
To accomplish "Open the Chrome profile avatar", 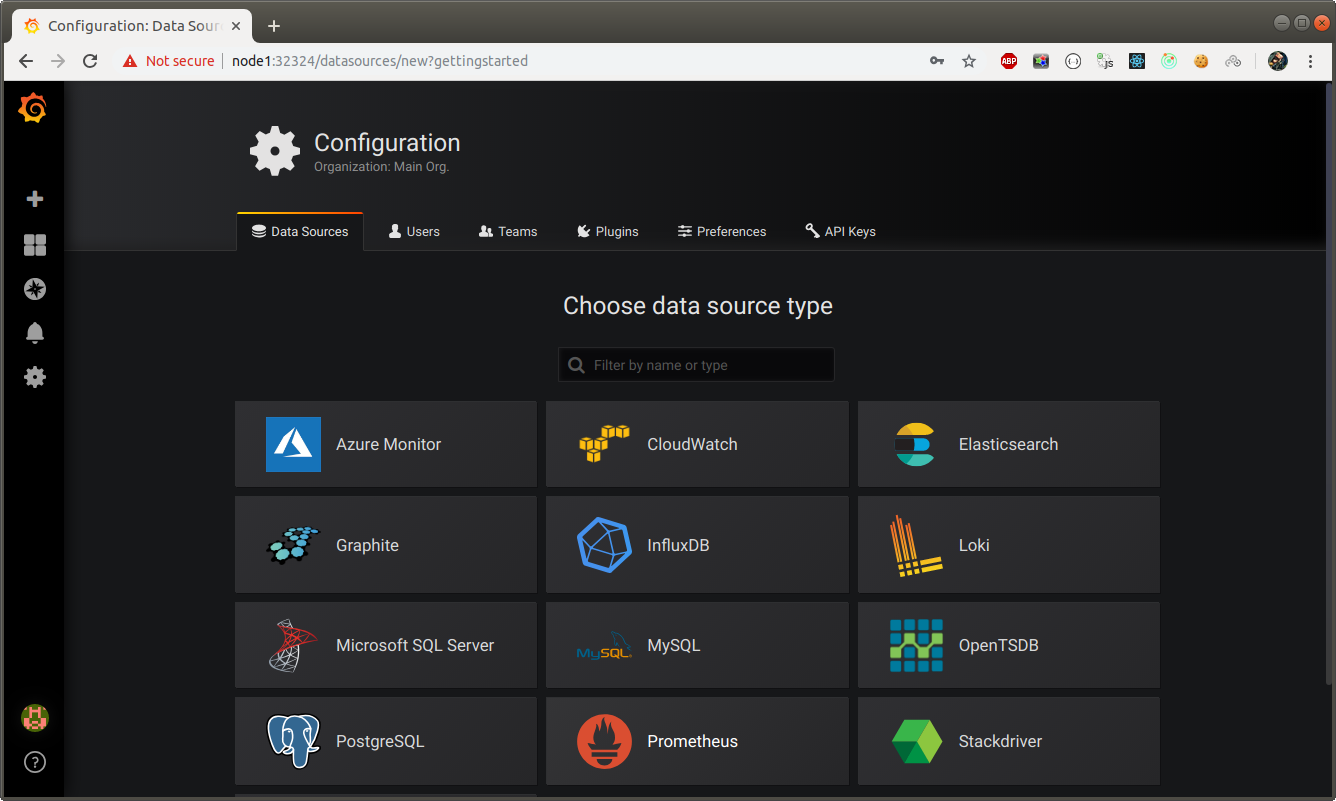I will (x=1278, y=61).
